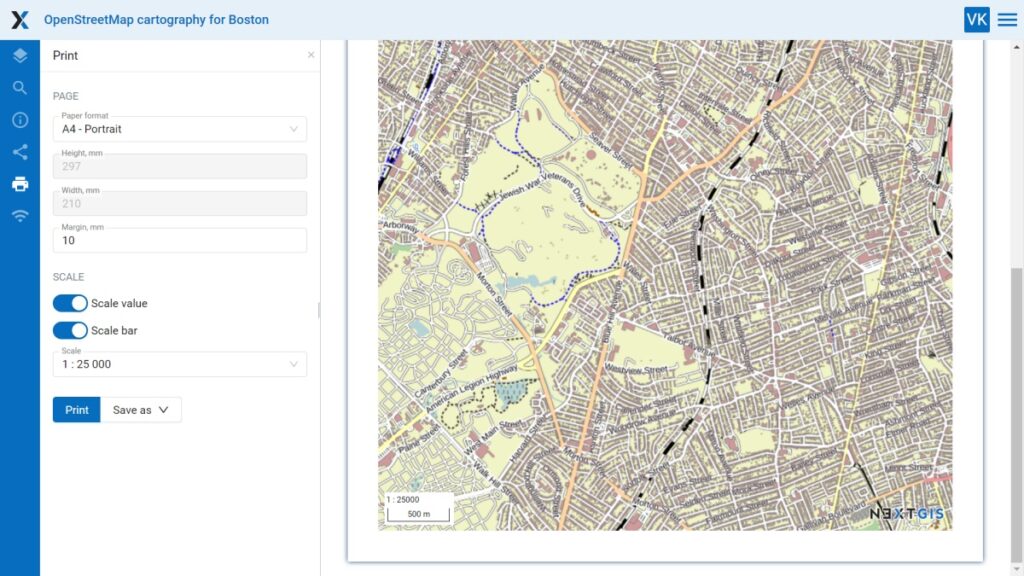Toggle the Scale value switch
Viewport: 1024px width, 576px height.
pos(70,303)
